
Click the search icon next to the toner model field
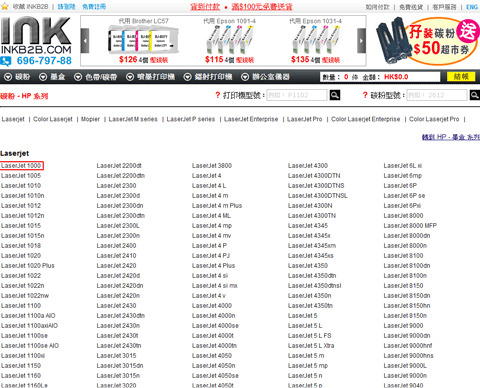475,95
